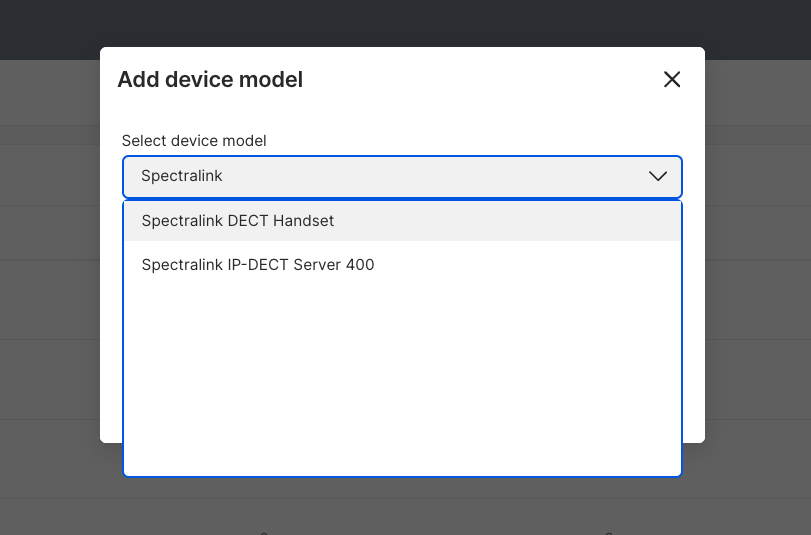Dismiss dialog via the X icon
Image resolution: width=811 pixels, height=535 pixels.
pyautogui.click(x=671, y=79)
